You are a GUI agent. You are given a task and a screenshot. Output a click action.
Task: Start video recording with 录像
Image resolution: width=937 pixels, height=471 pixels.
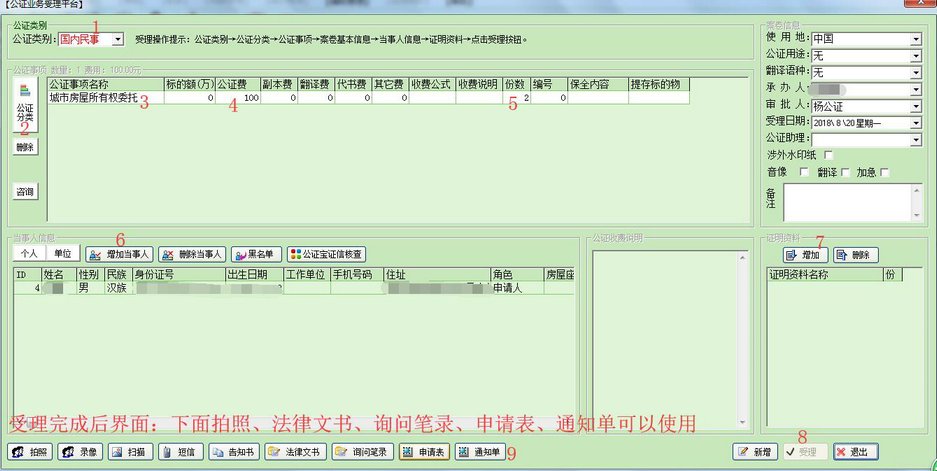pyautogui.click(x=80, y=452)
